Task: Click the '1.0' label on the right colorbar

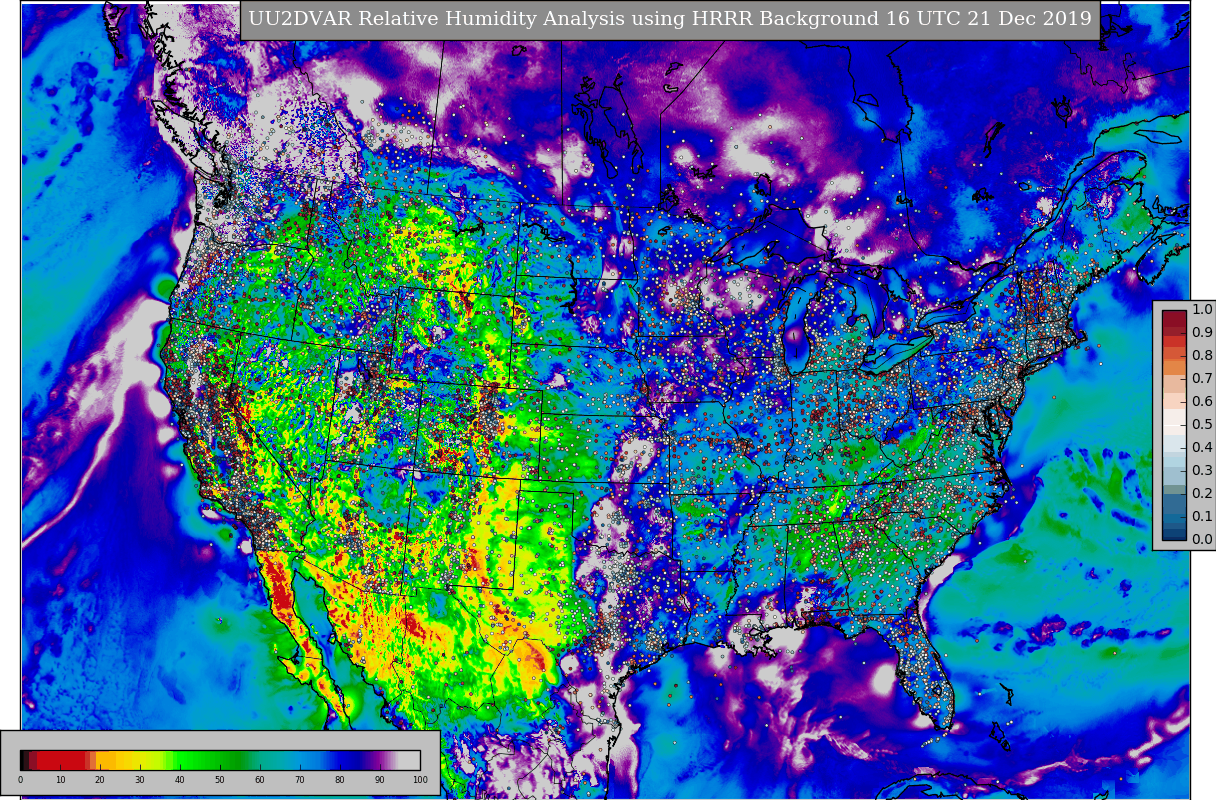Action: (1202, 309)
